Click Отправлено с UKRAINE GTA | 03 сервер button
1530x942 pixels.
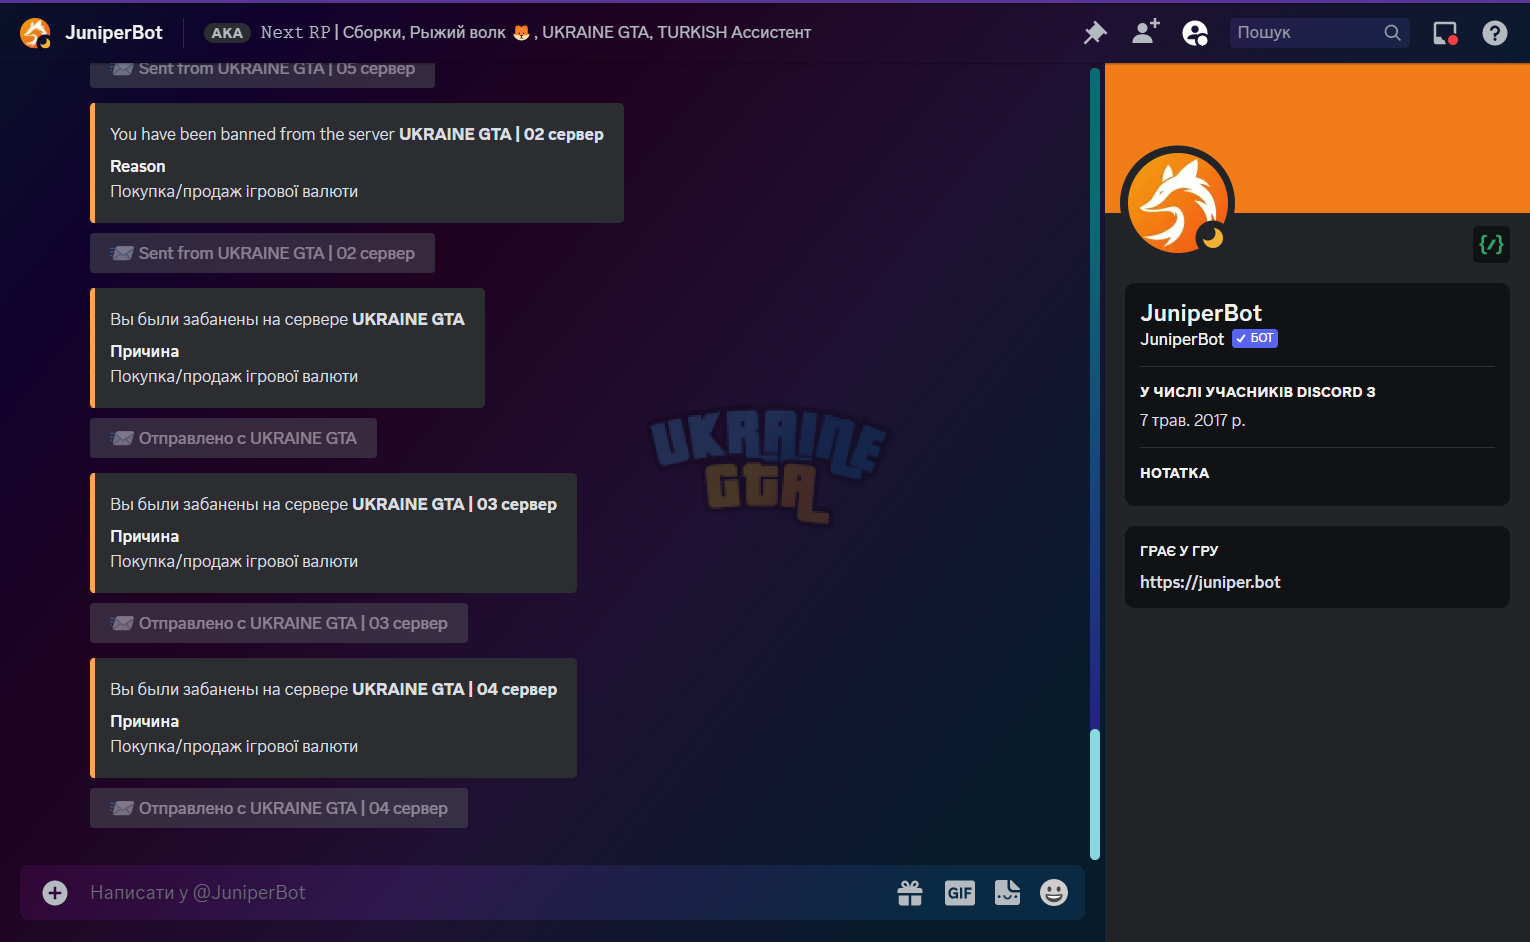tap(279, 623)
